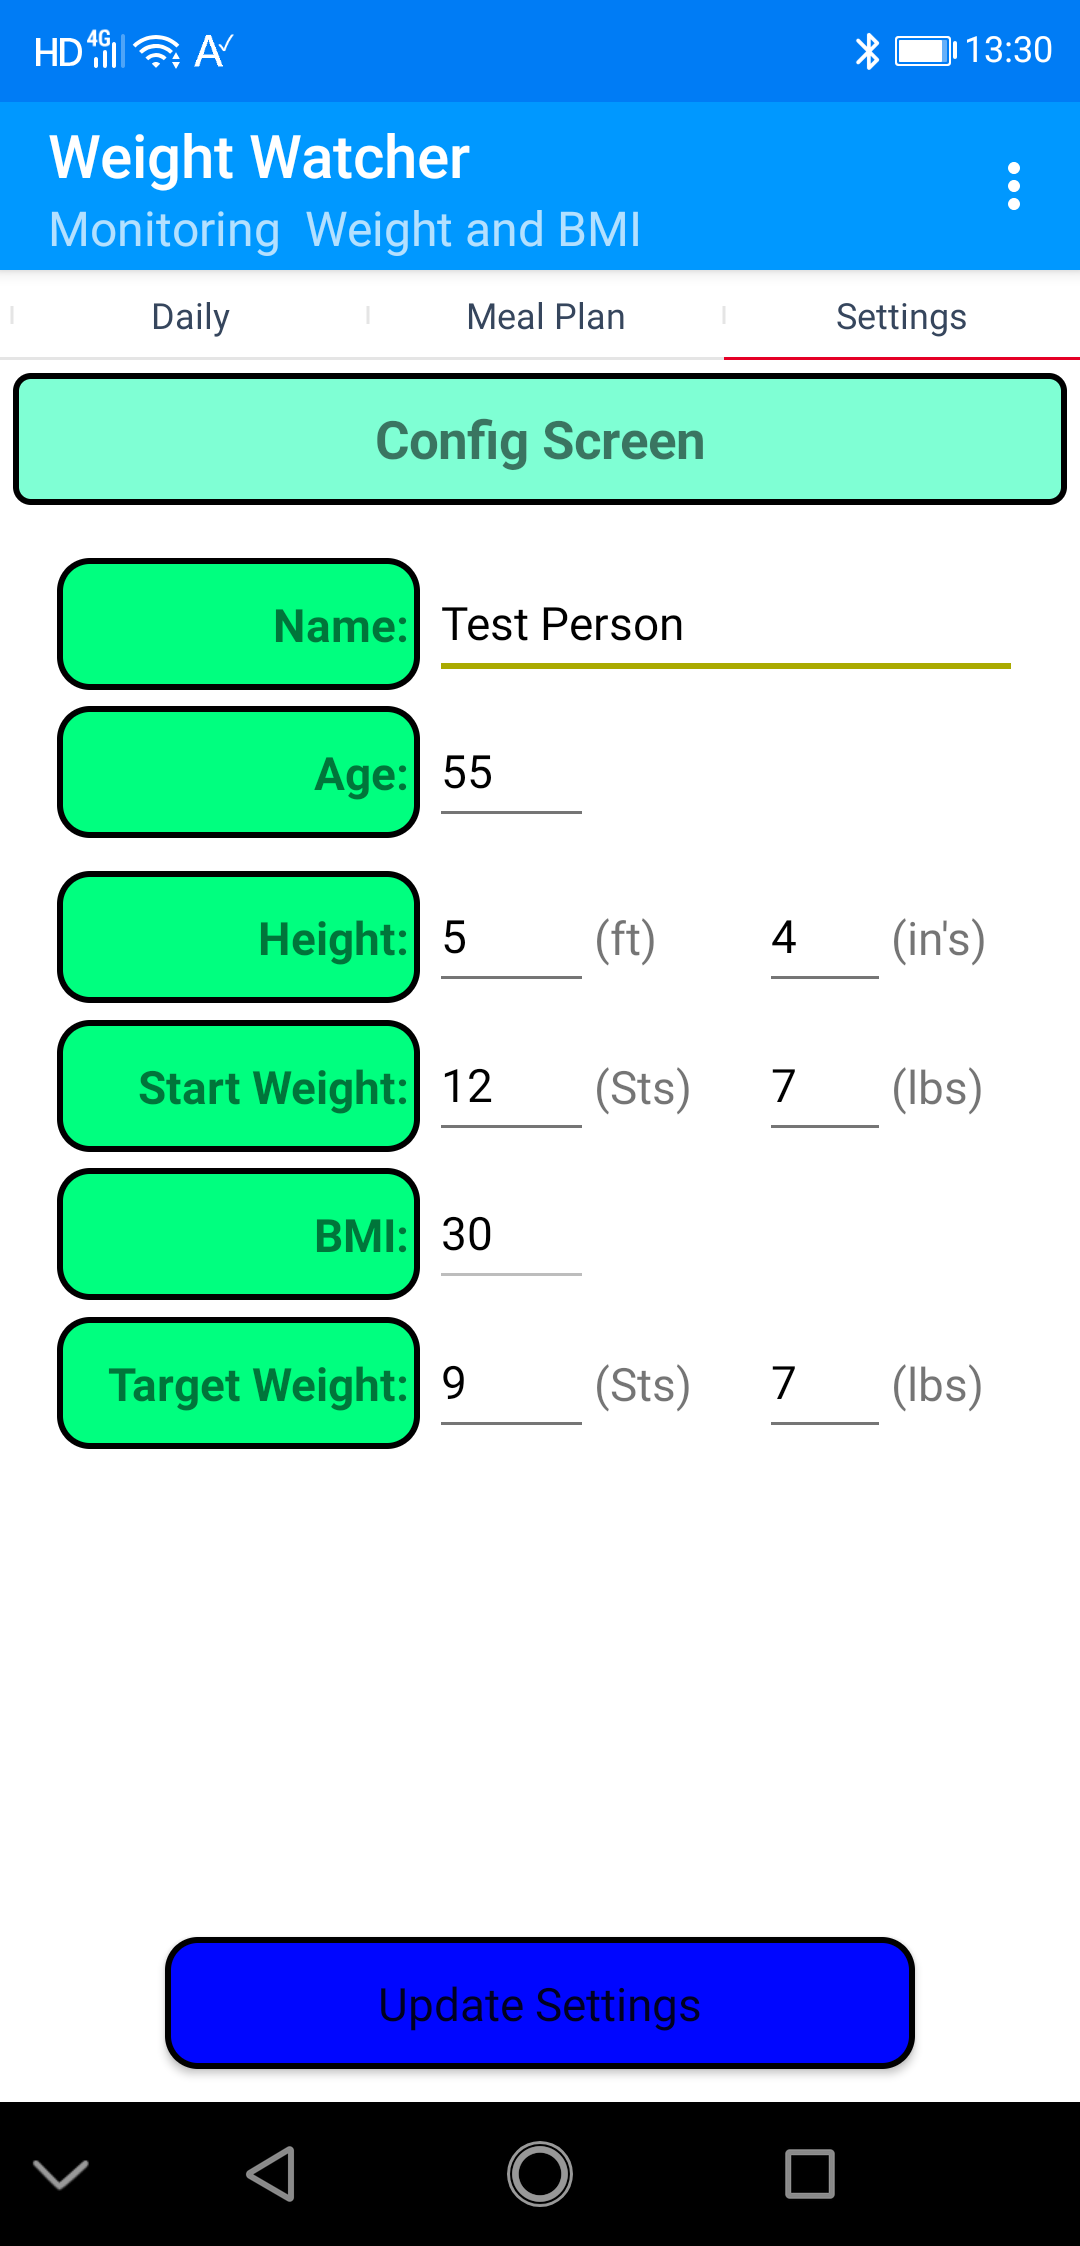
Task: Focus the Height feet input field
Action: coord(511,939)
